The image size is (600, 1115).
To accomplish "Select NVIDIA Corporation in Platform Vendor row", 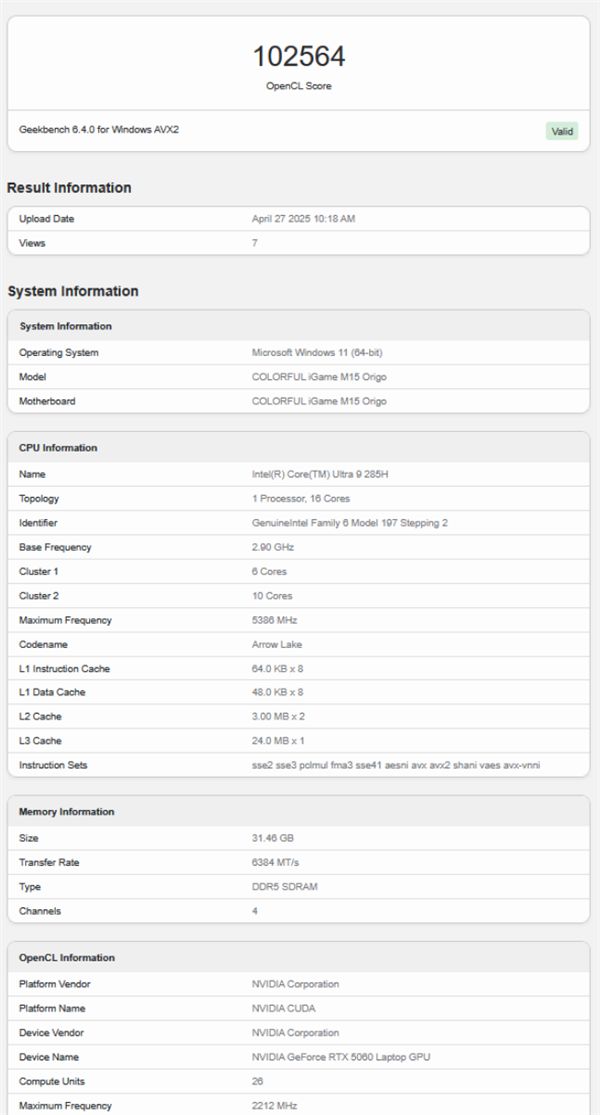I will coord(295,984).
